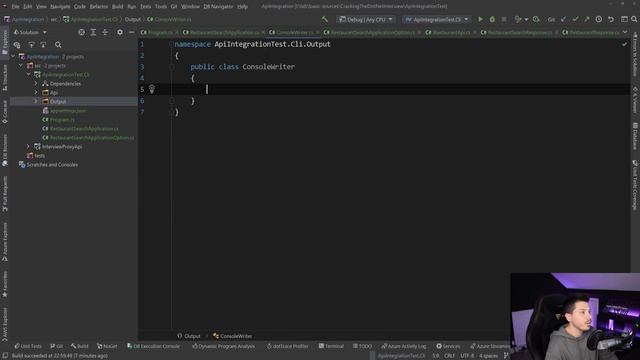Open Solution view selector dropdown
Viewport: 640px width, 360px height.
pyautogui.click(x=30, y=32)
